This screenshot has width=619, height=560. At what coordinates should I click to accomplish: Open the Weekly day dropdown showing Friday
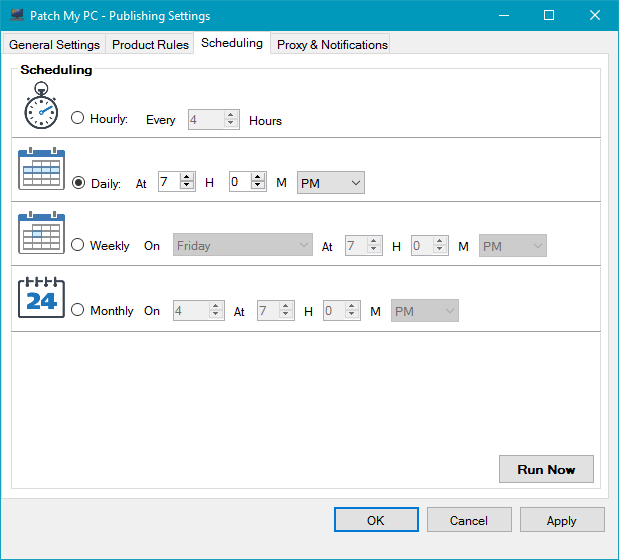[x=243, y=245]
